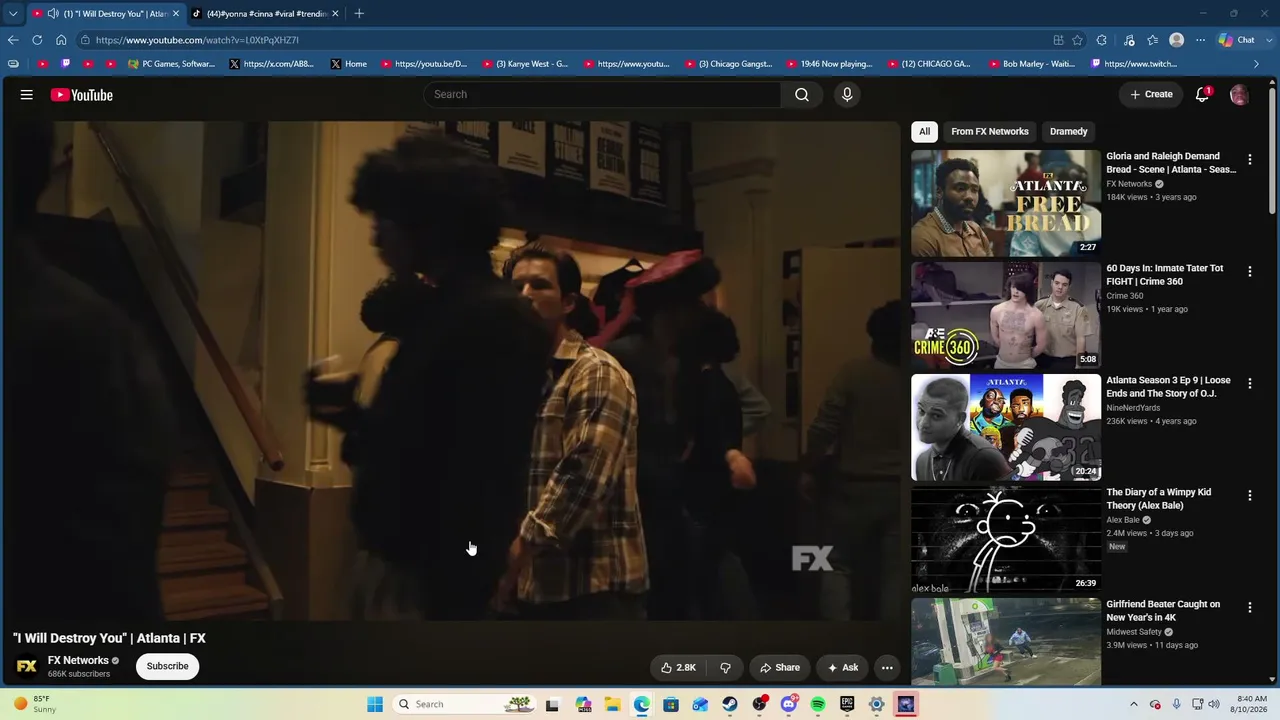The image size is (1280, 720).
Task: Open the PC Games, Softwar... bookmark
Action: tap(171, 64)
